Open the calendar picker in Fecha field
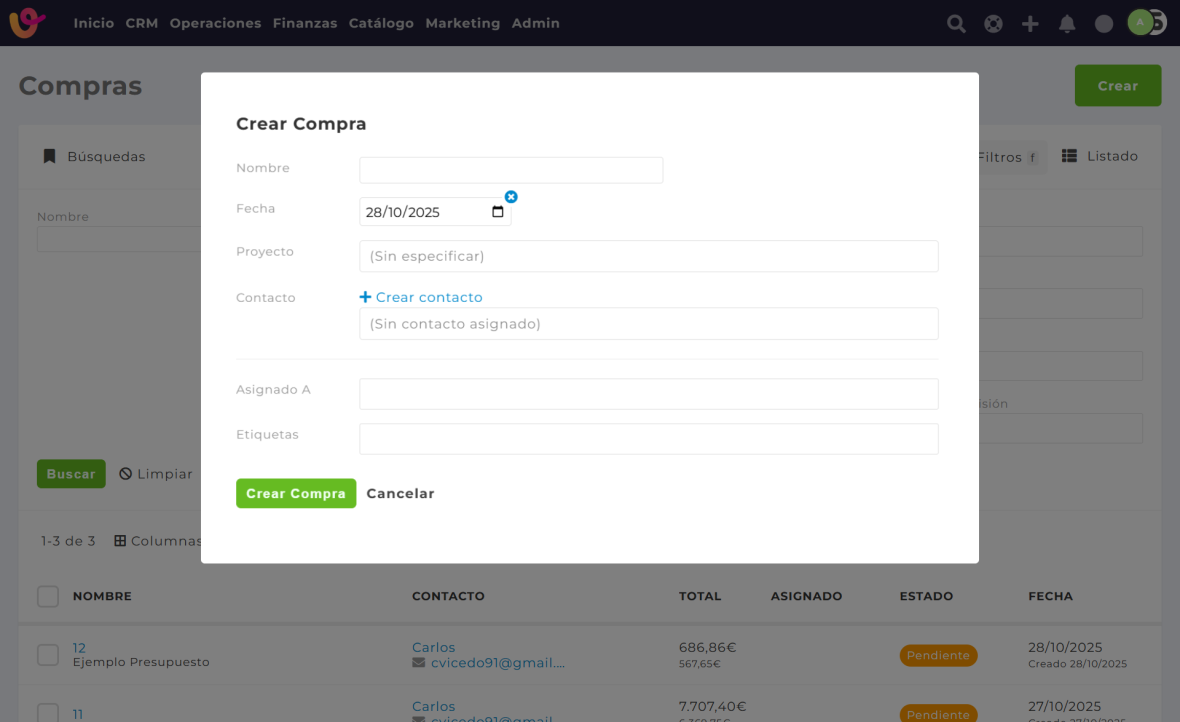Image resolution: width=1180 pixels, height=722 pixels. coord(498,212)
